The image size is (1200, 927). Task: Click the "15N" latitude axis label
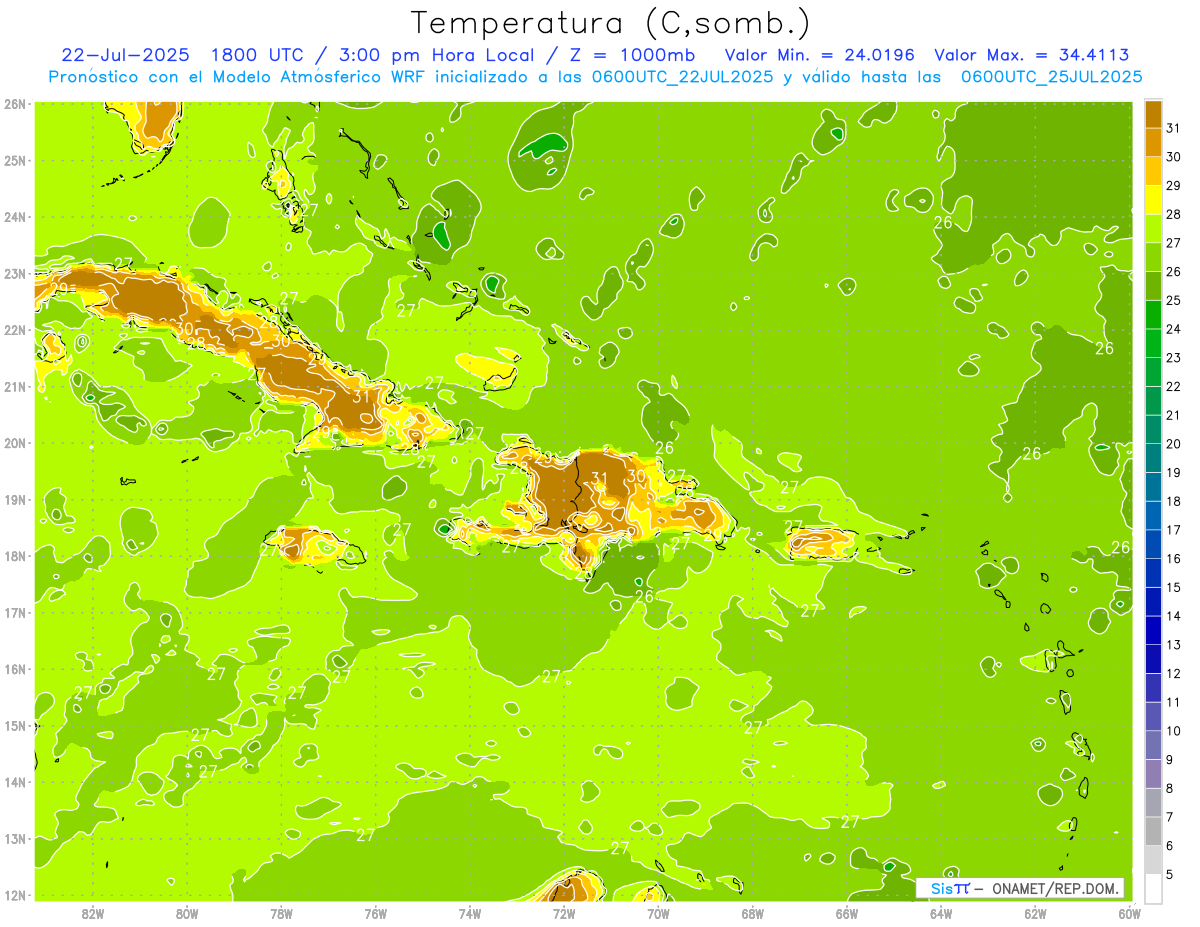(14, 725)
